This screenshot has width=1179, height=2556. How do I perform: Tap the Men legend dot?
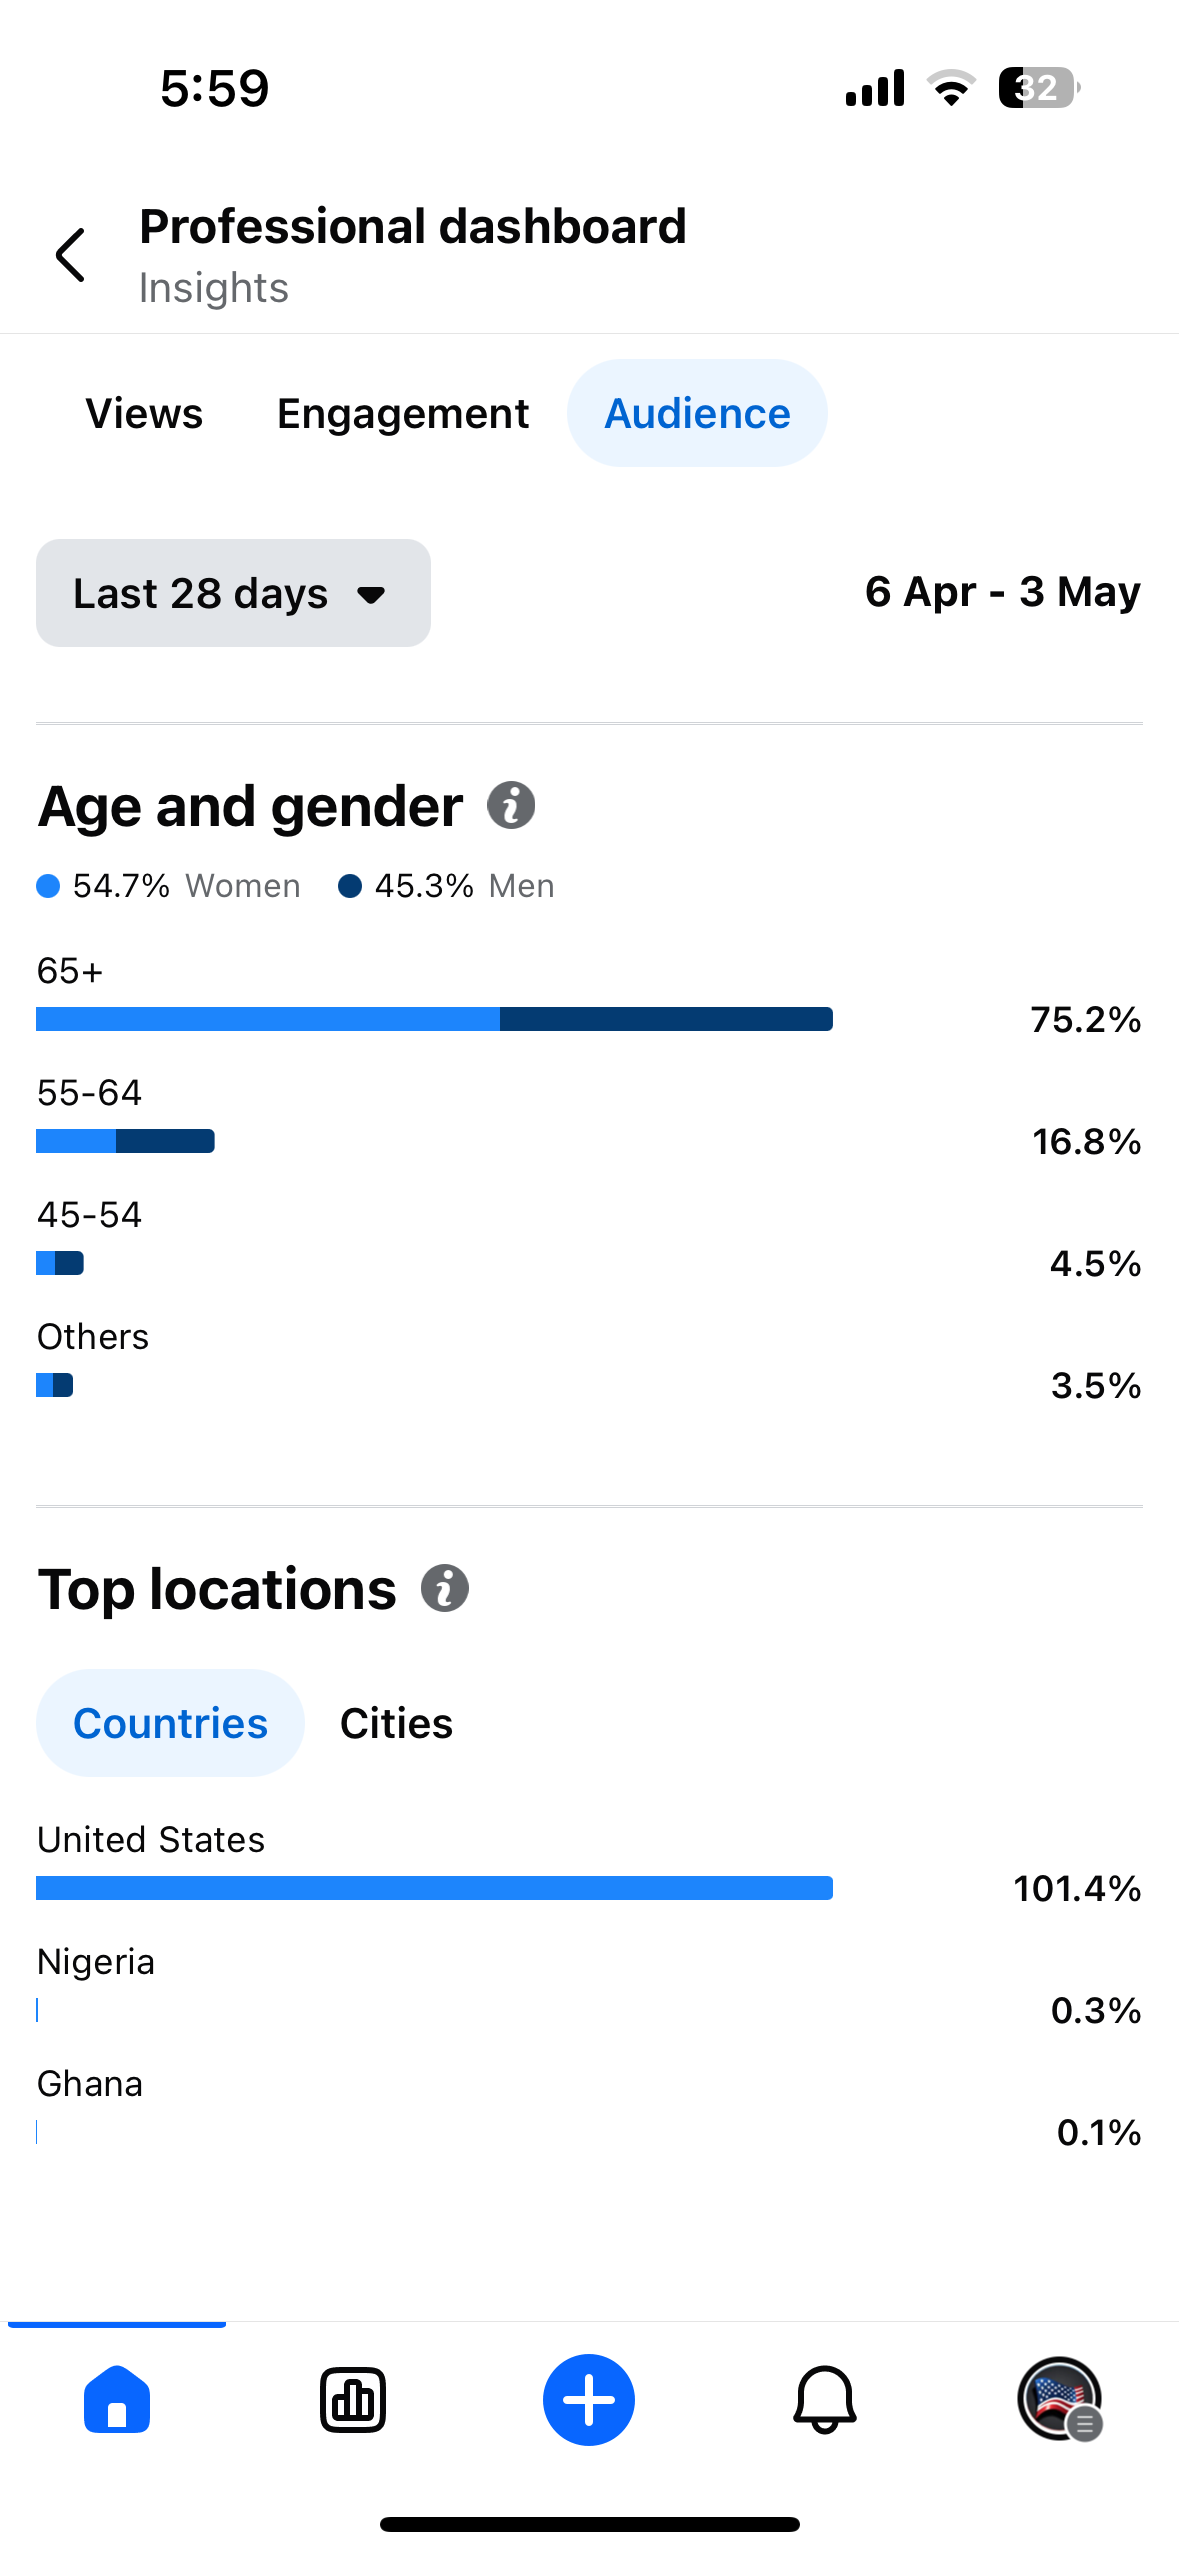click(350, 886)
